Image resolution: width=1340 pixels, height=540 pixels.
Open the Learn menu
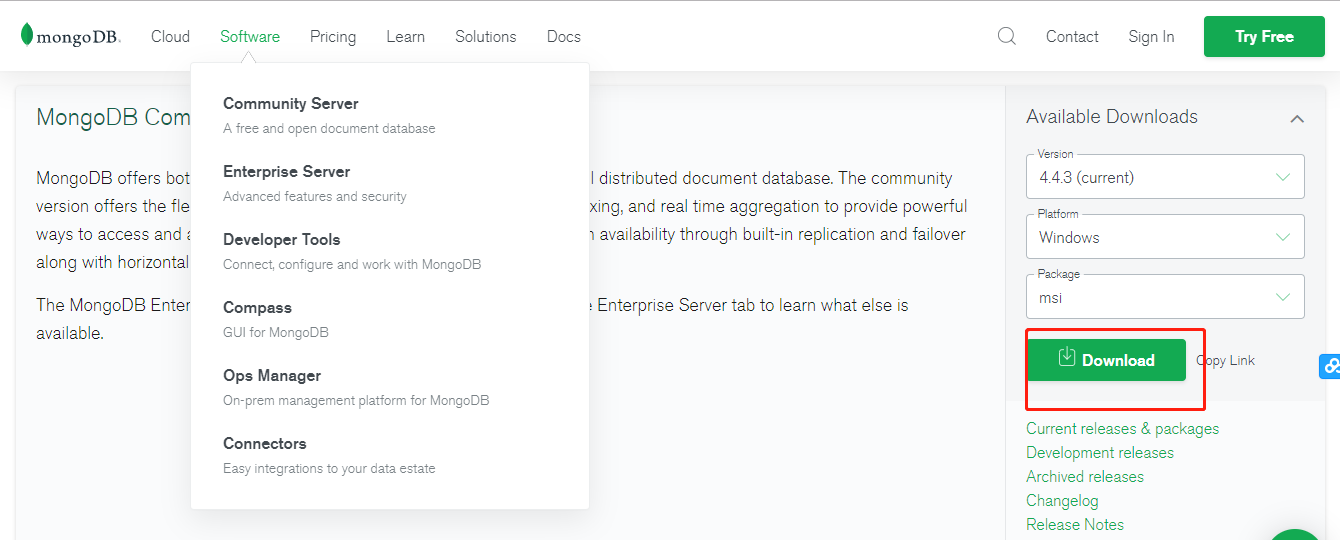click(405, 36)
